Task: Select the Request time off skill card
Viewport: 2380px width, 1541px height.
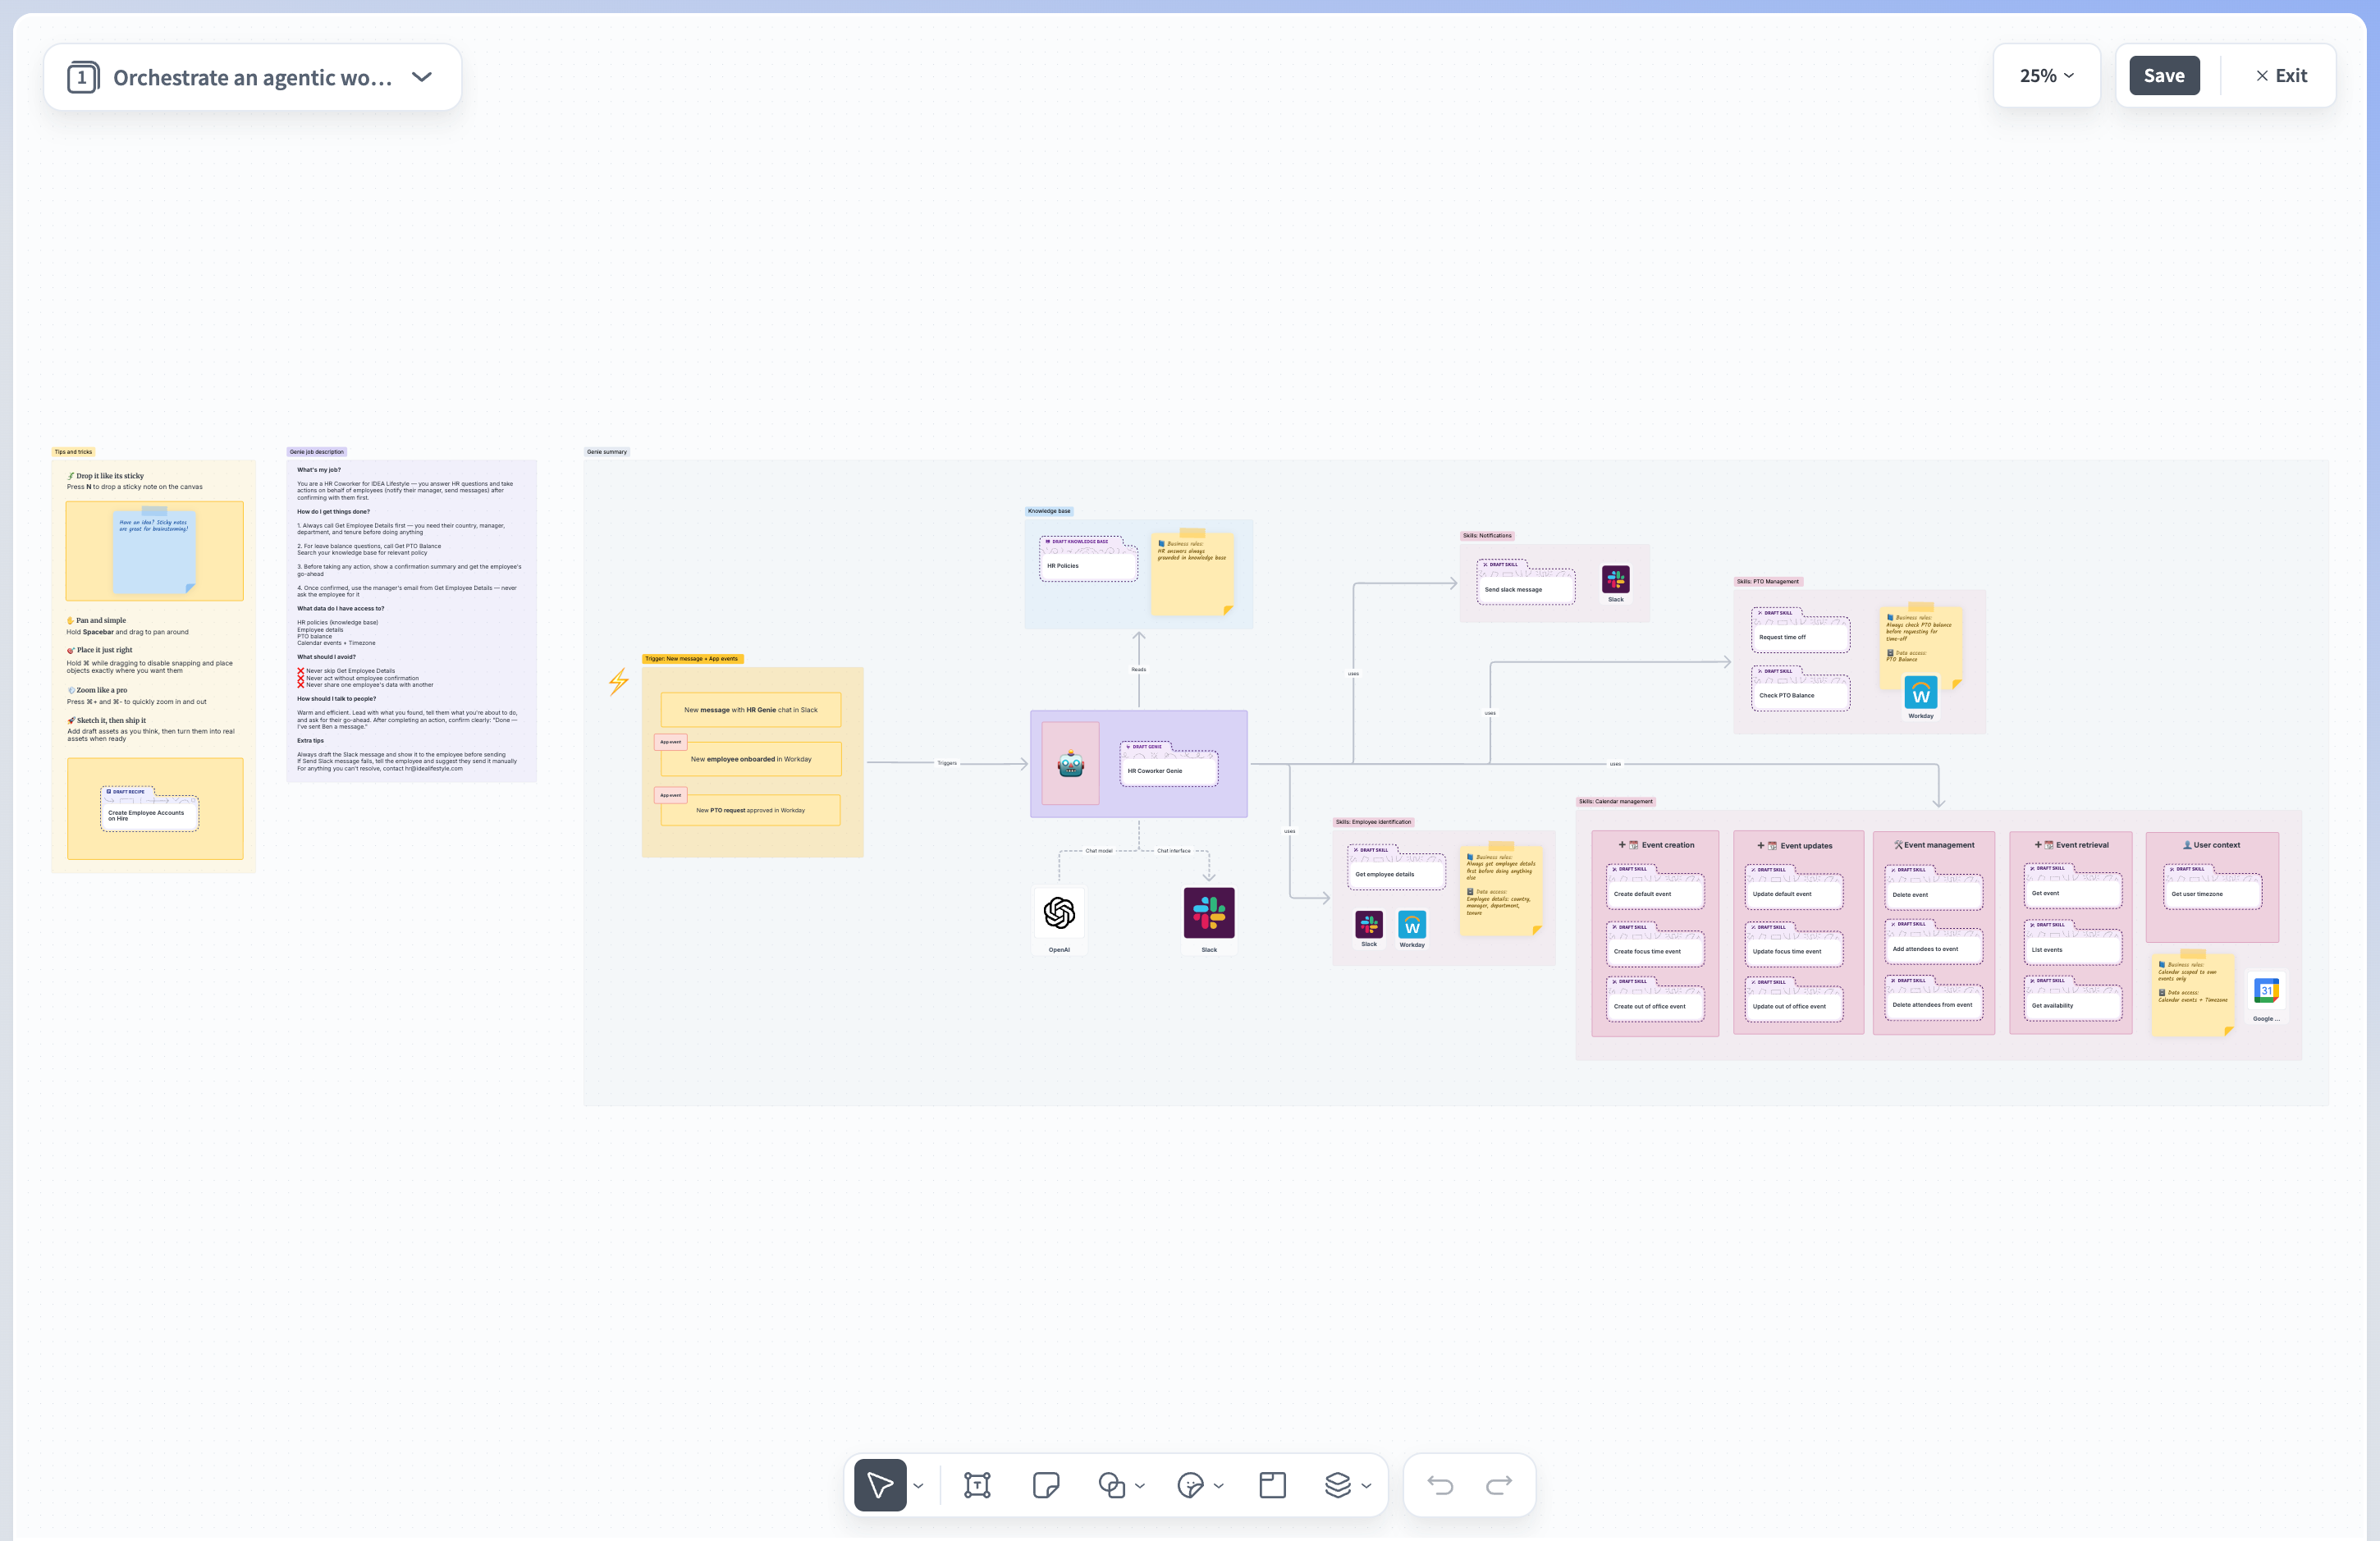Action: [1801, 630]
